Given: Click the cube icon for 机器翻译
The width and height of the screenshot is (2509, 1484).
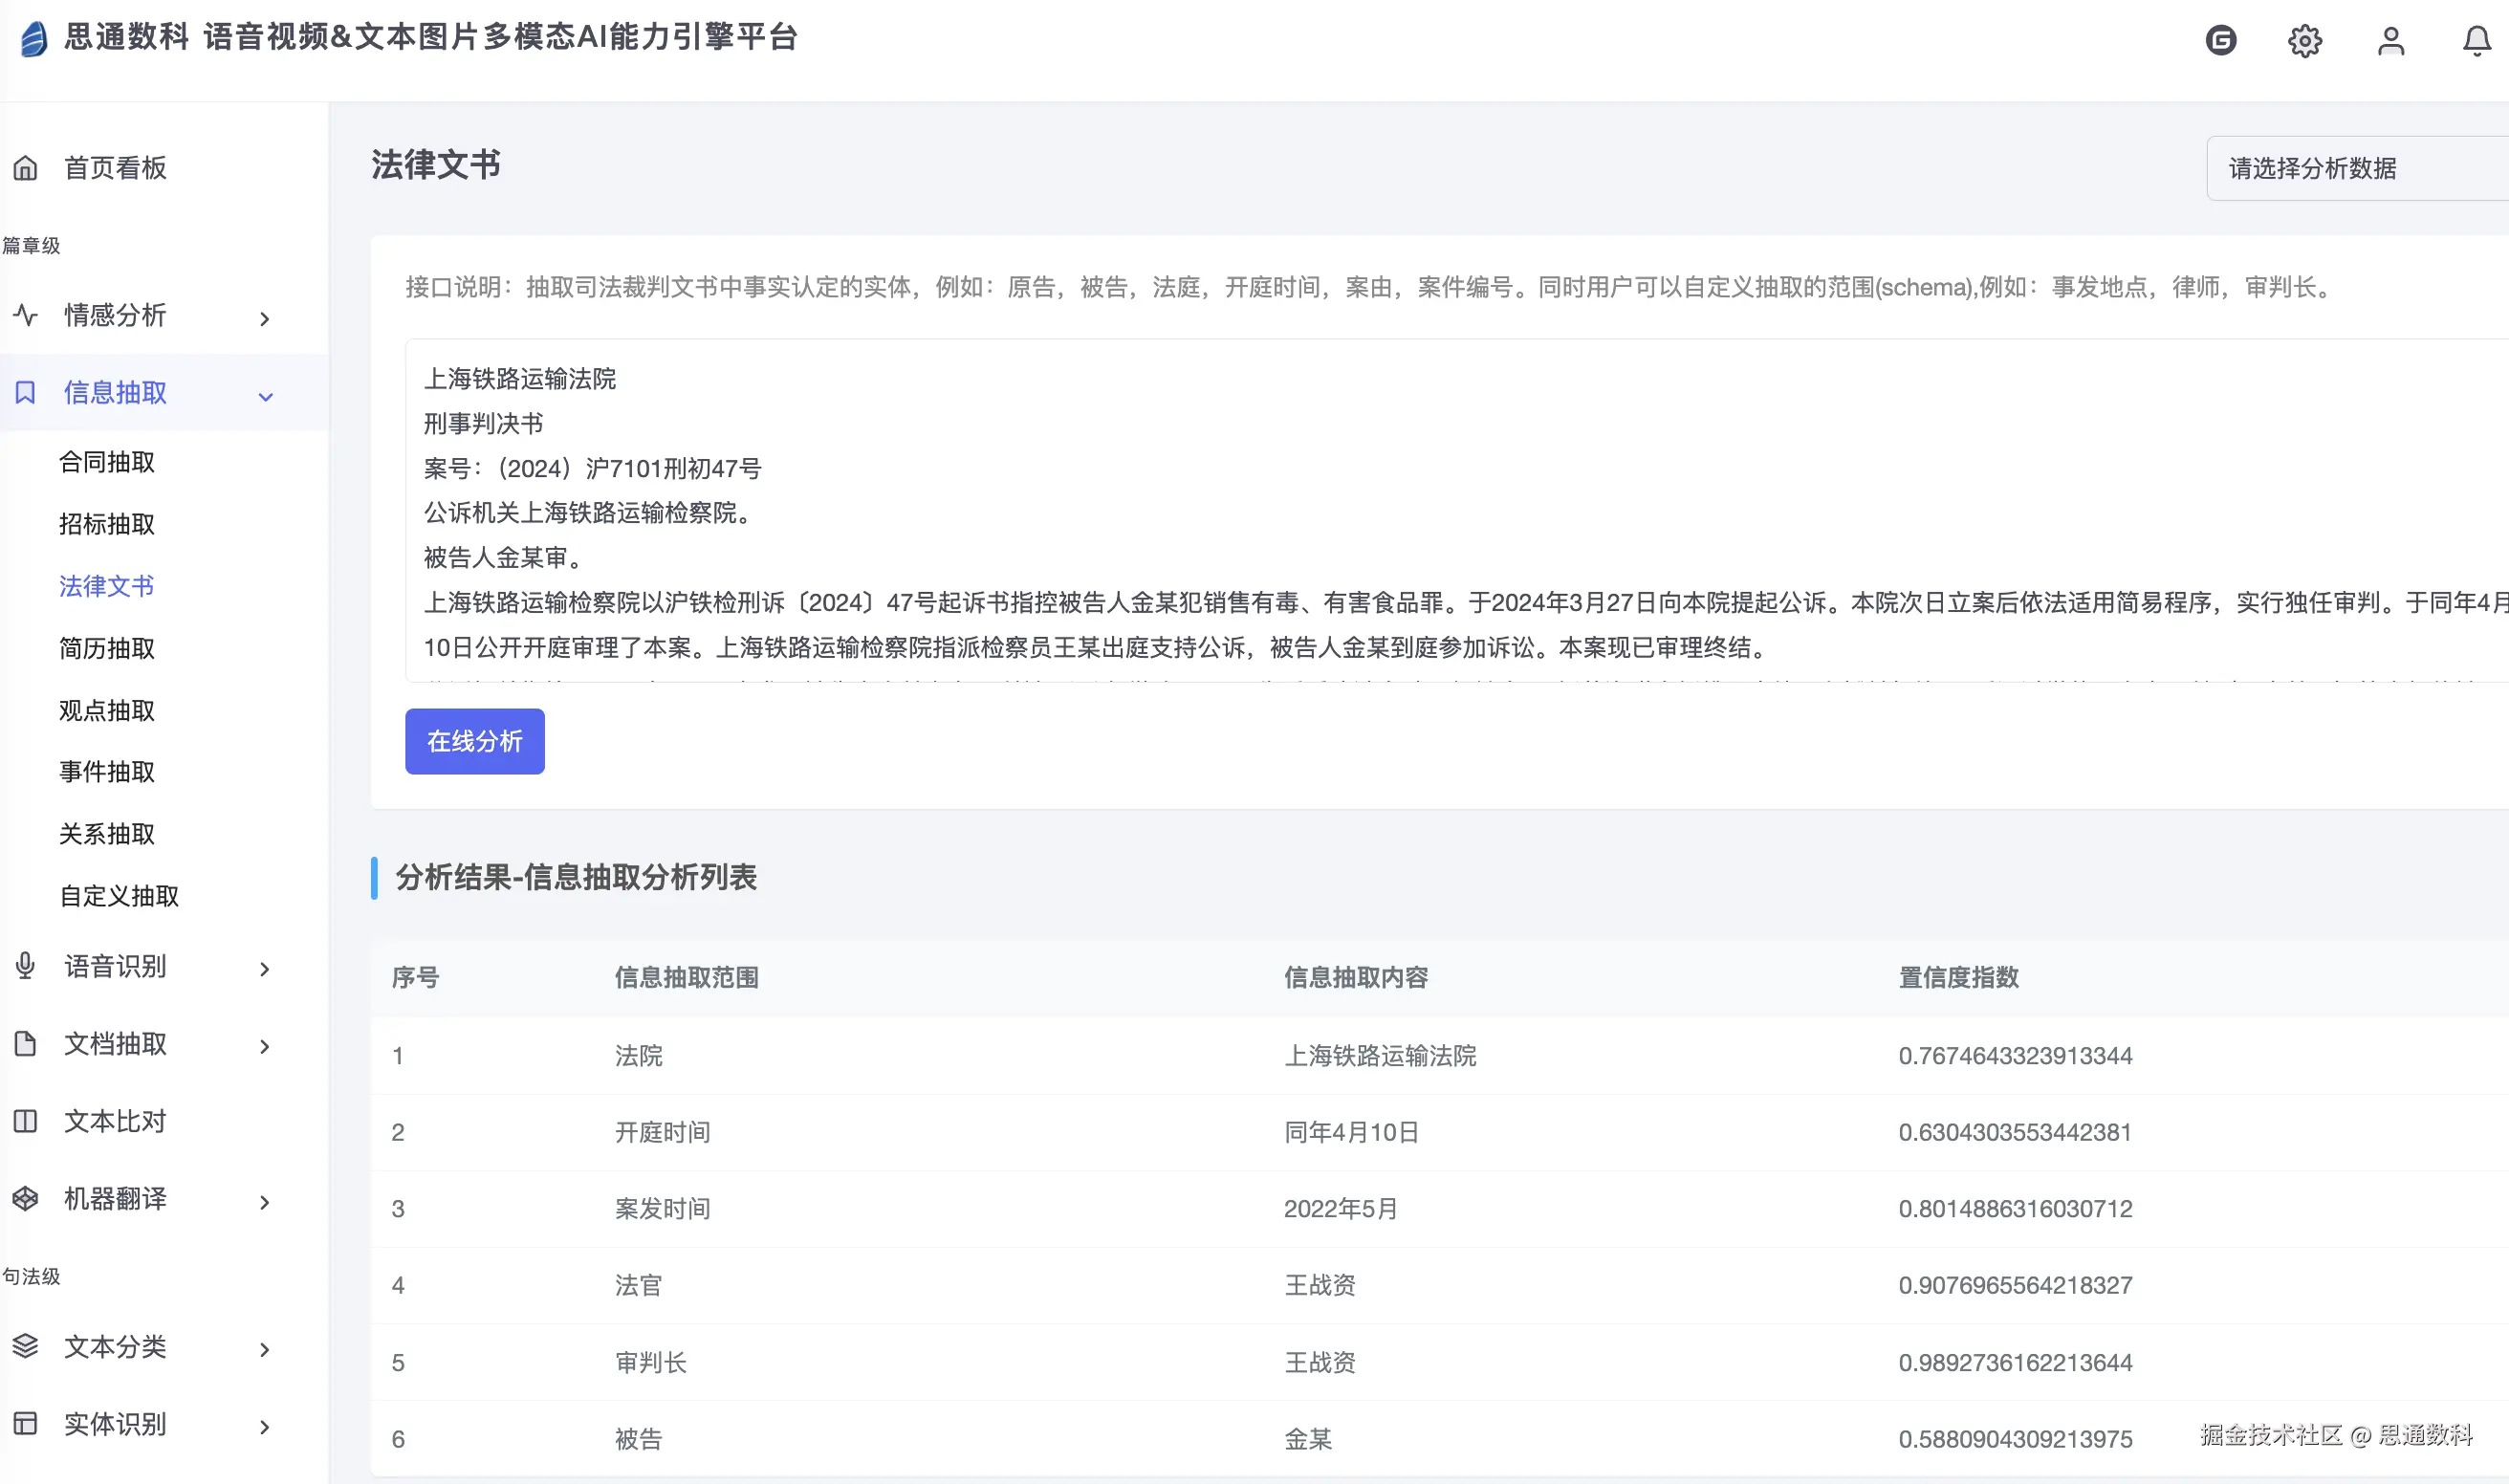Looking at the screenshot, I should tap(26, 1198).
